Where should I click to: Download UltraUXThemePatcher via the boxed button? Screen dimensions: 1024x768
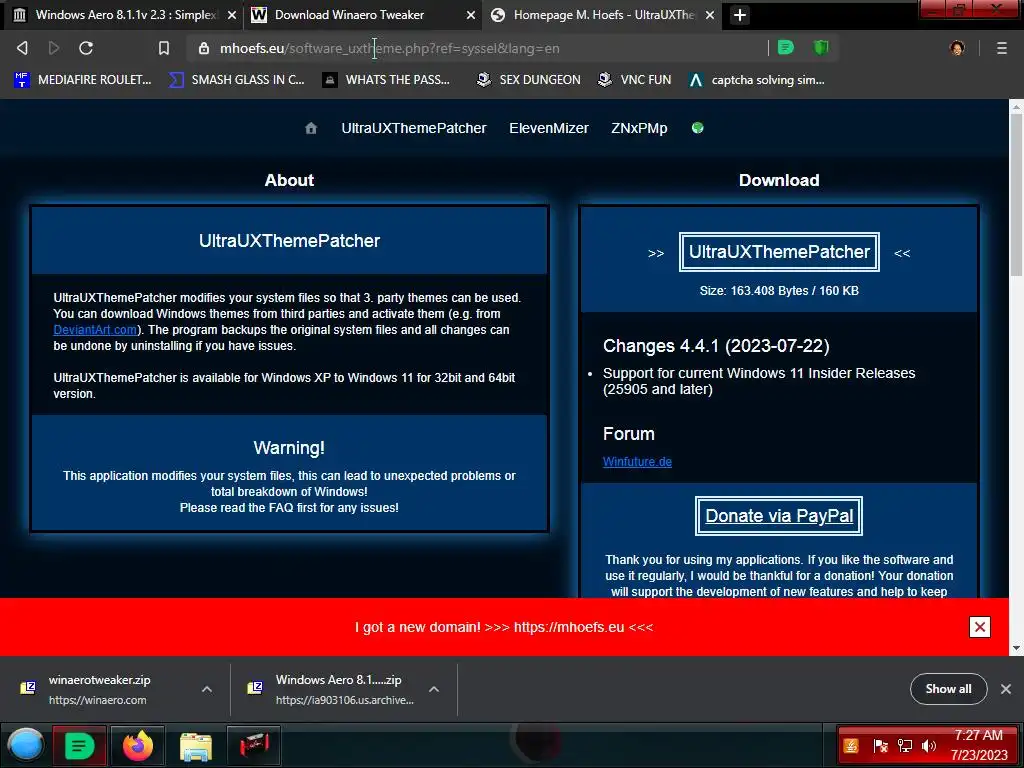tap(779, 252)
